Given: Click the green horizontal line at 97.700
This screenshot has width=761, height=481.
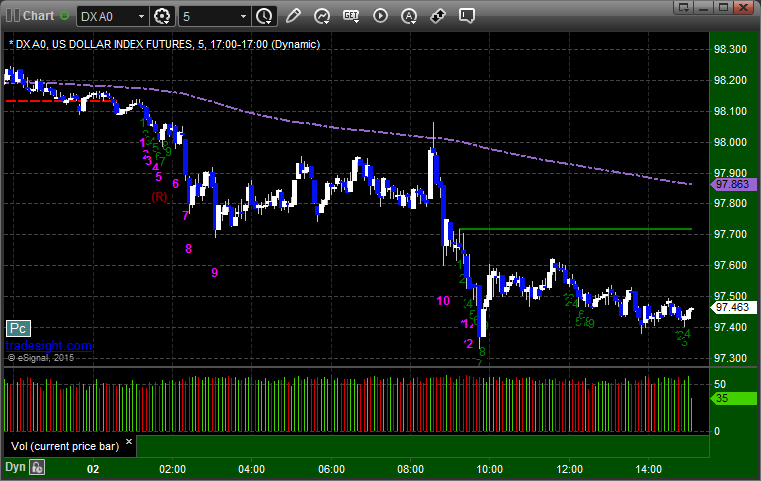Looking at the screenshot, I should pos(575,229).
